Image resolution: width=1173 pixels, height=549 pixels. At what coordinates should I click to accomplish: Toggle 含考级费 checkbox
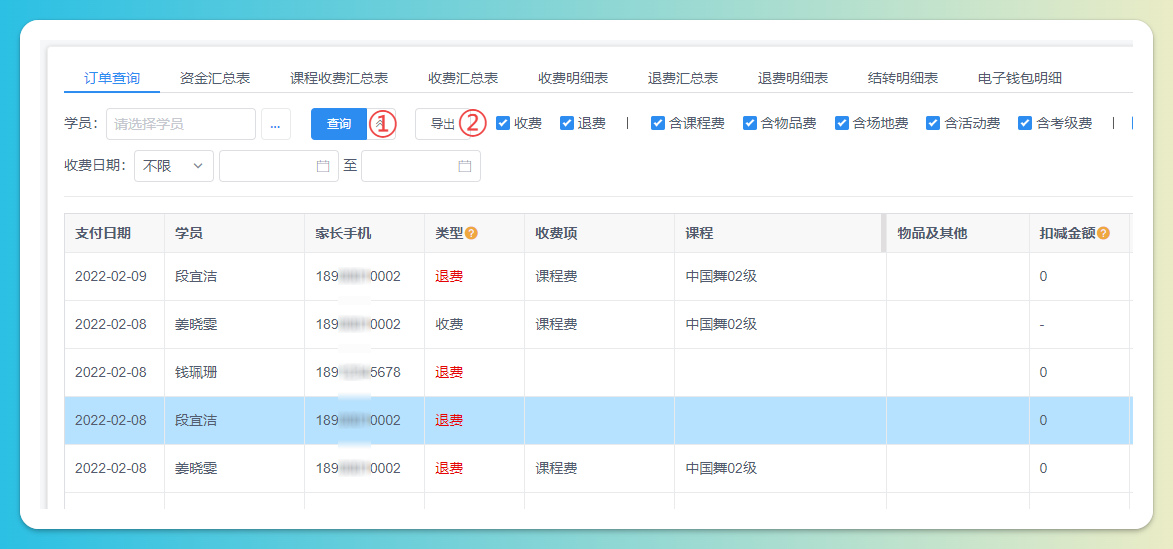[1025, 123]
